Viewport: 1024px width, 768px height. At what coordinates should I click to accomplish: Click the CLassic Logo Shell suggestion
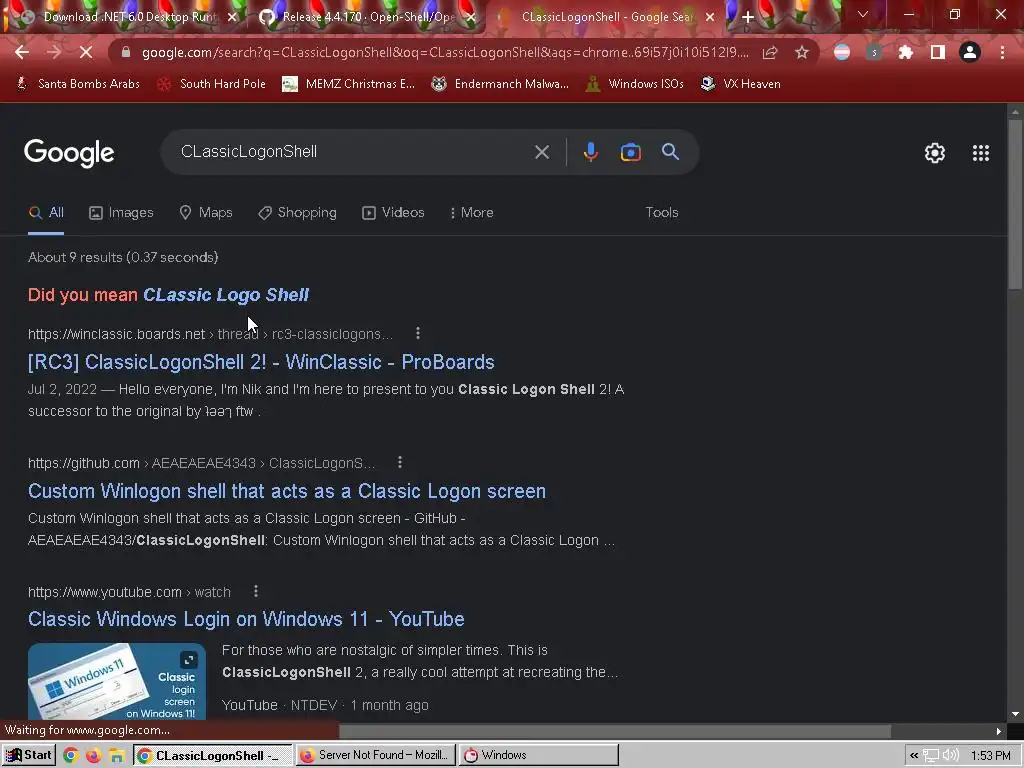click(x=226, y=295)
